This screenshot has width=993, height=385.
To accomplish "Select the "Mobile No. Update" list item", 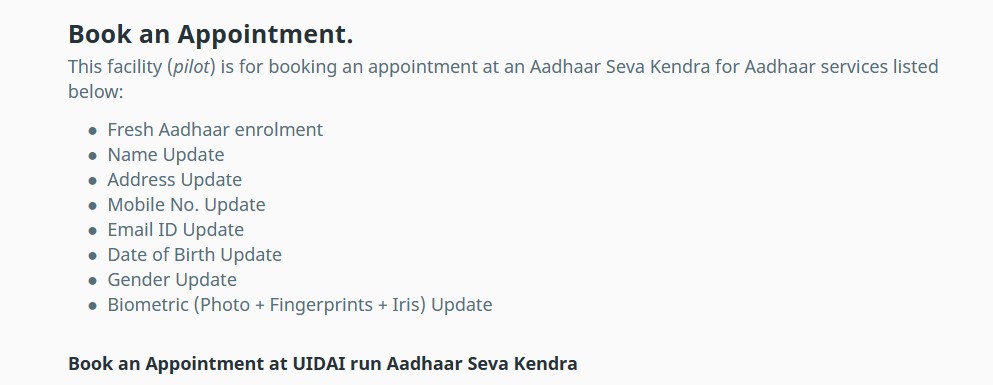I will (x=186, y=205).
